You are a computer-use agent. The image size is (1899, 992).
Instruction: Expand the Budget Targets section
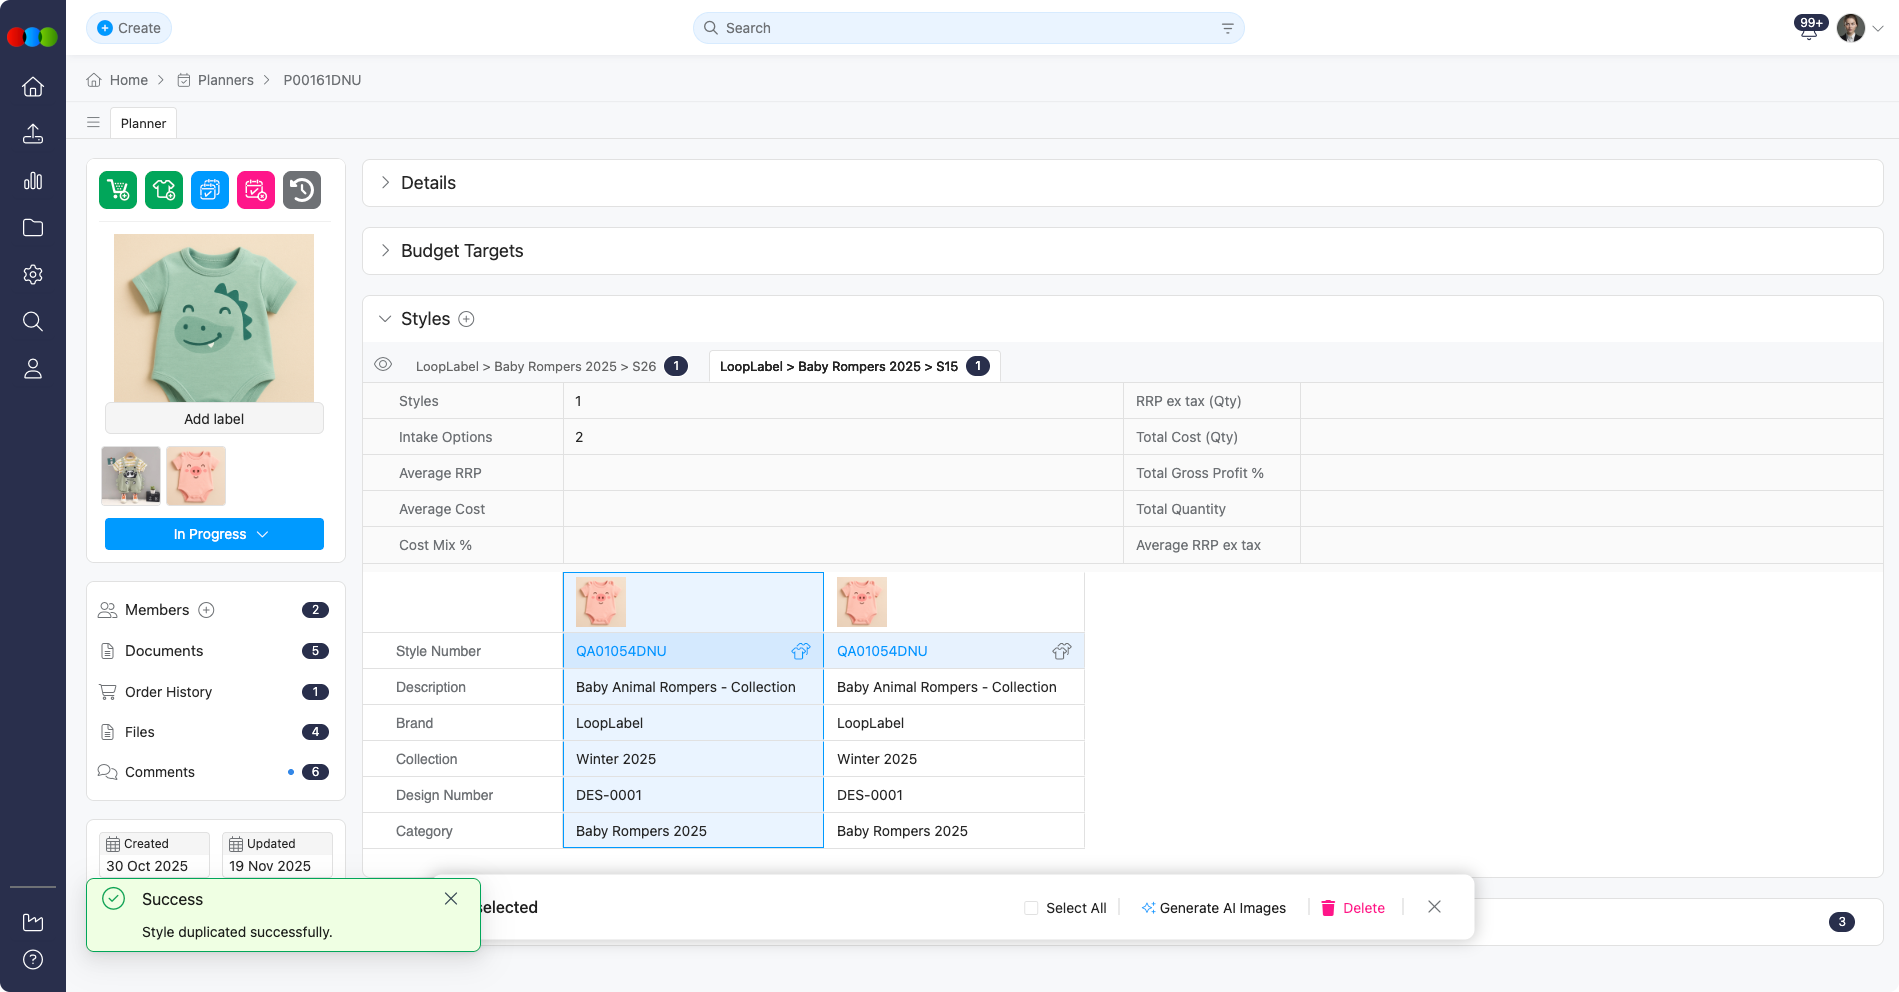click(x=385, y=251)
